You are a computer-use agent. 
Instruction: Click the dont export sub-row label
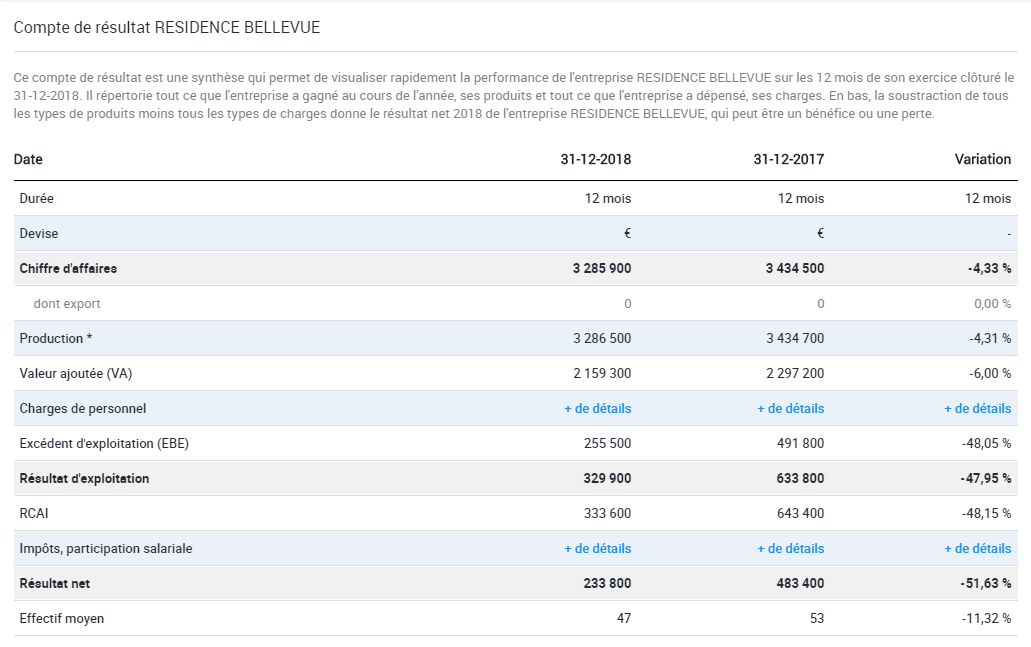coord(67,304)
